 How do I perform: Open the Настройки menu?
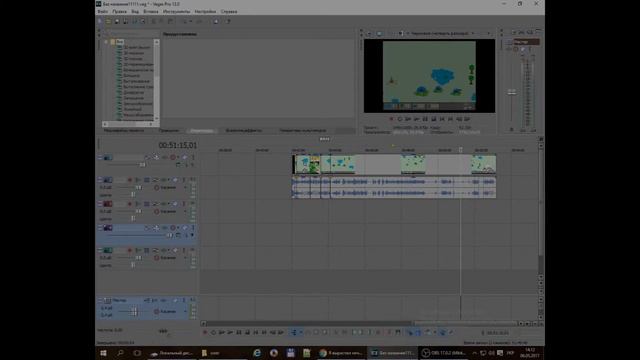205,11
